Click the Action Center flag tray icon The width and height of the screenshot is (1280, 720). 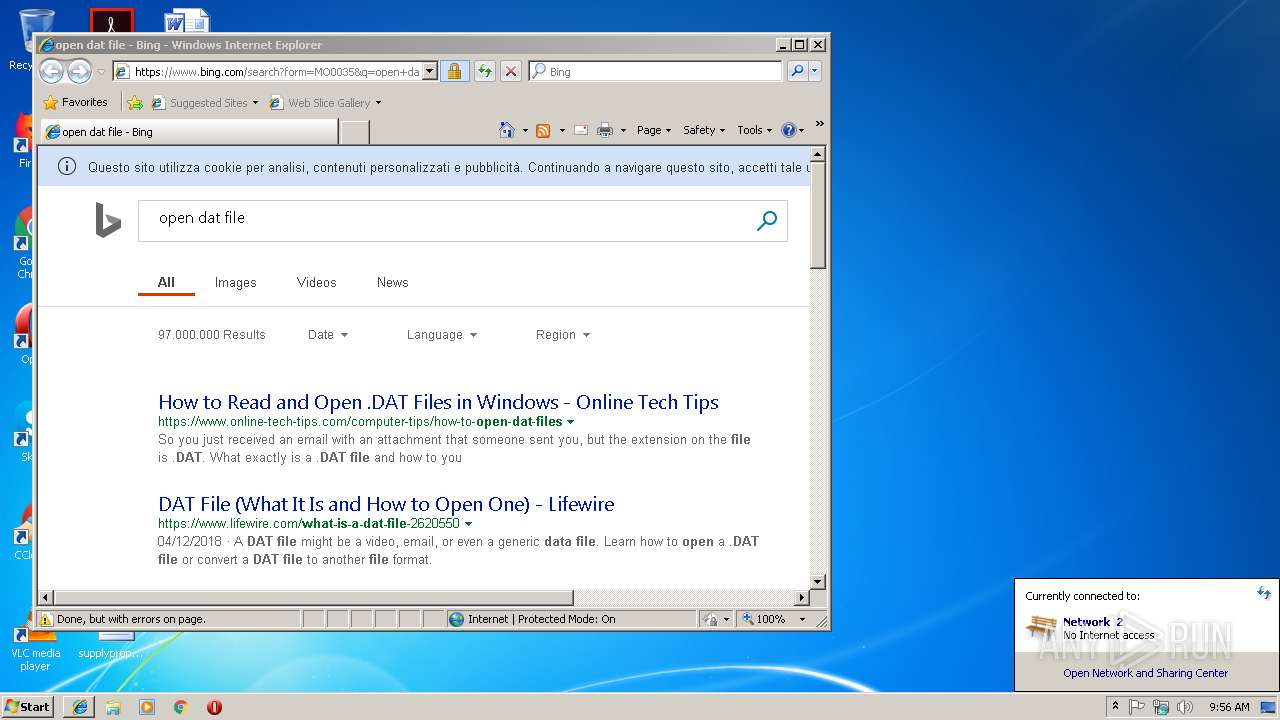pos(1137,707)
